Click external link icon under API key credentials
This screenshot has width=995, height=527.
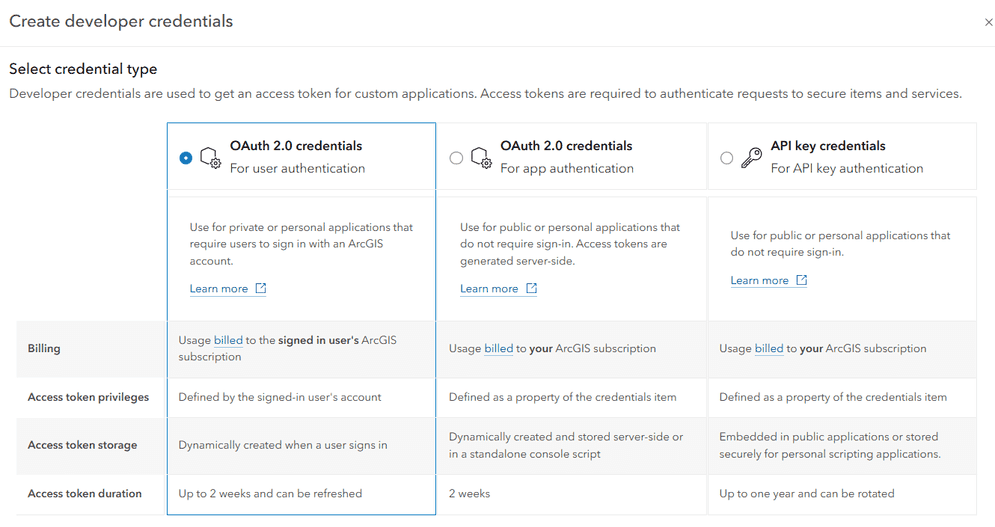pyautogui.click(x=801, y=280)
